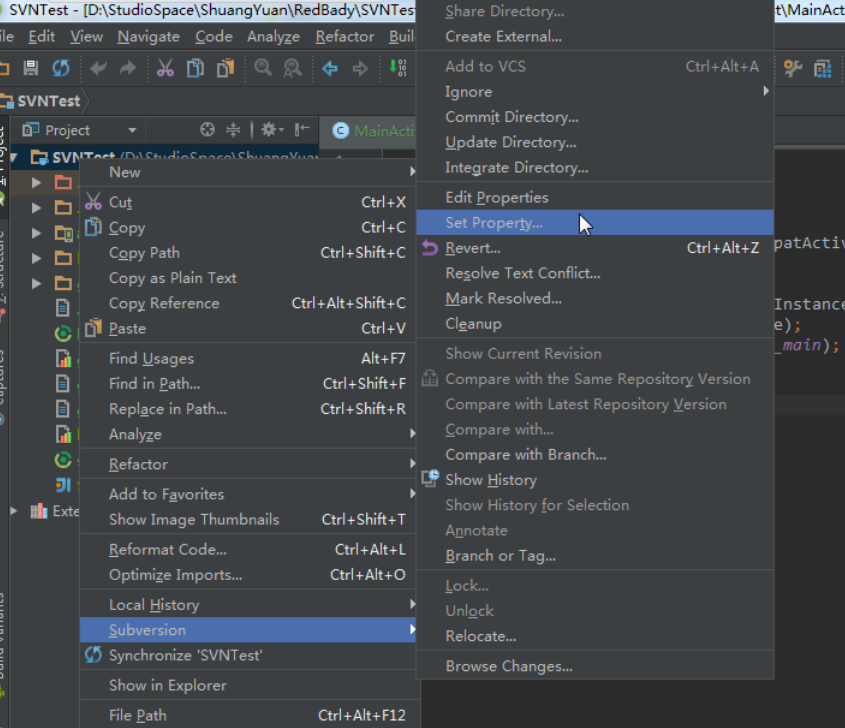Click the Copy toolbar icon
This screenshot has height=728, width=845.
pos(195,68)
